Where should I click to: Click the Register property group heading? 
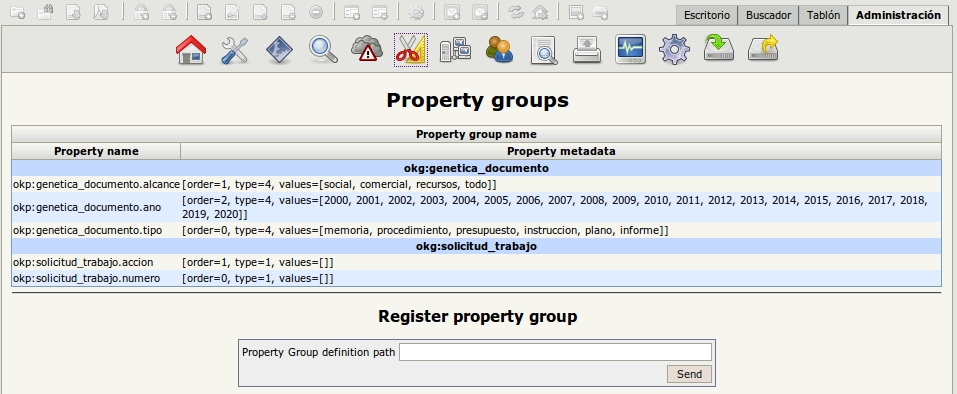click(478, 317)
